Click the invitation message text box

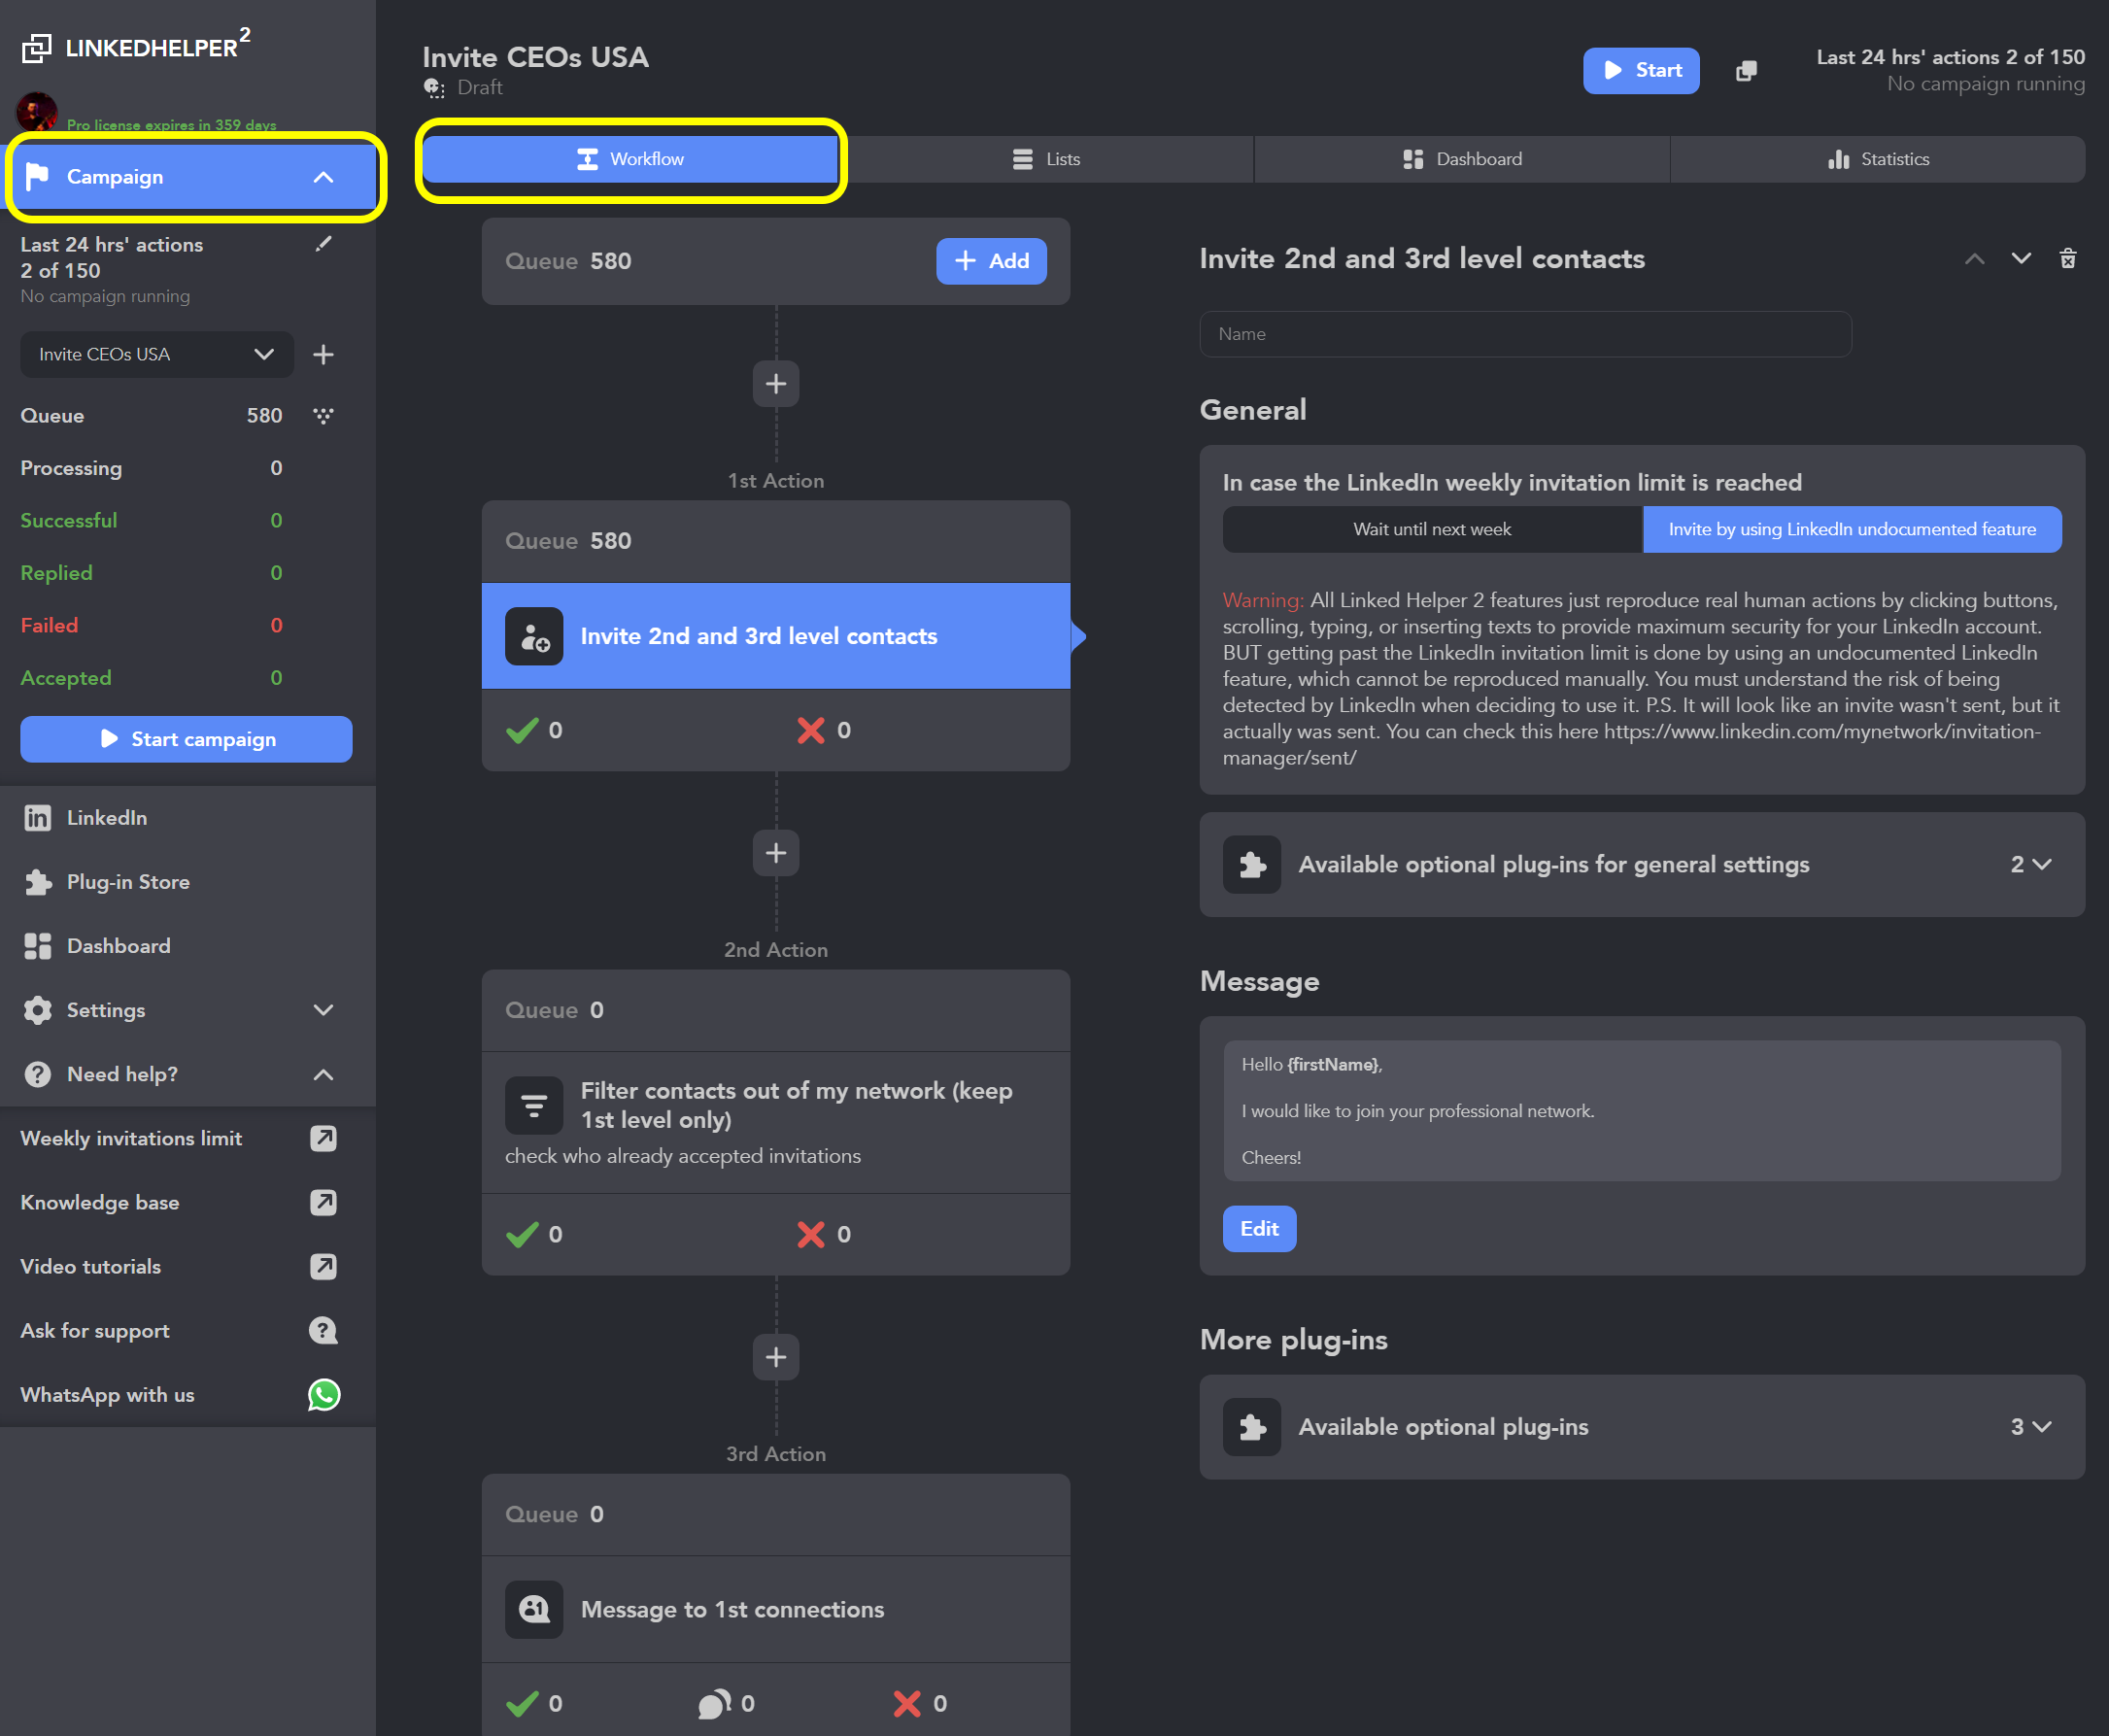[x=1642, y=1111]
